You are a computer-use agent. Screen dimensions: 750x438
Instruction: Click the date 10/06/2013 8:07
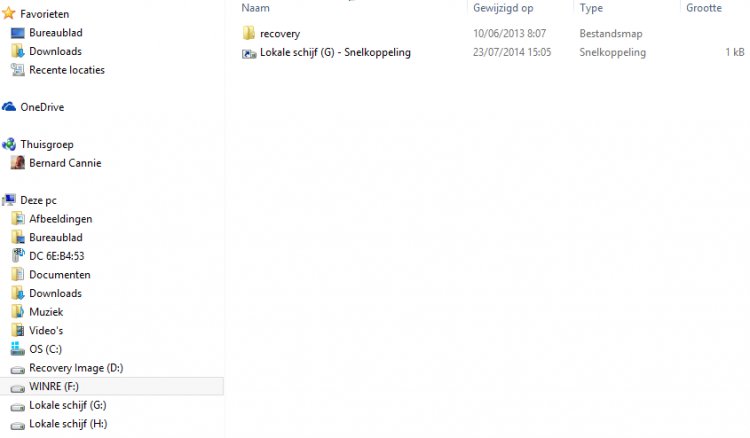(509, 33)
